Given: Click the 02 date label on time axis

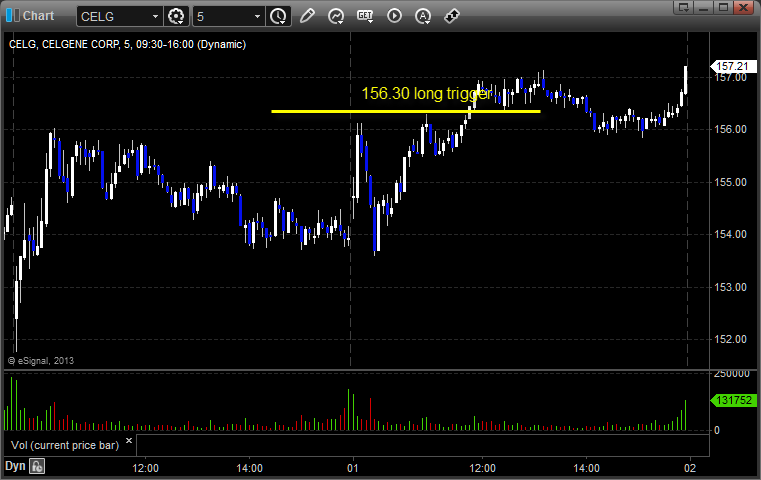Looking at the screenshot, I should pyautogui.click(x=690, y=468).
